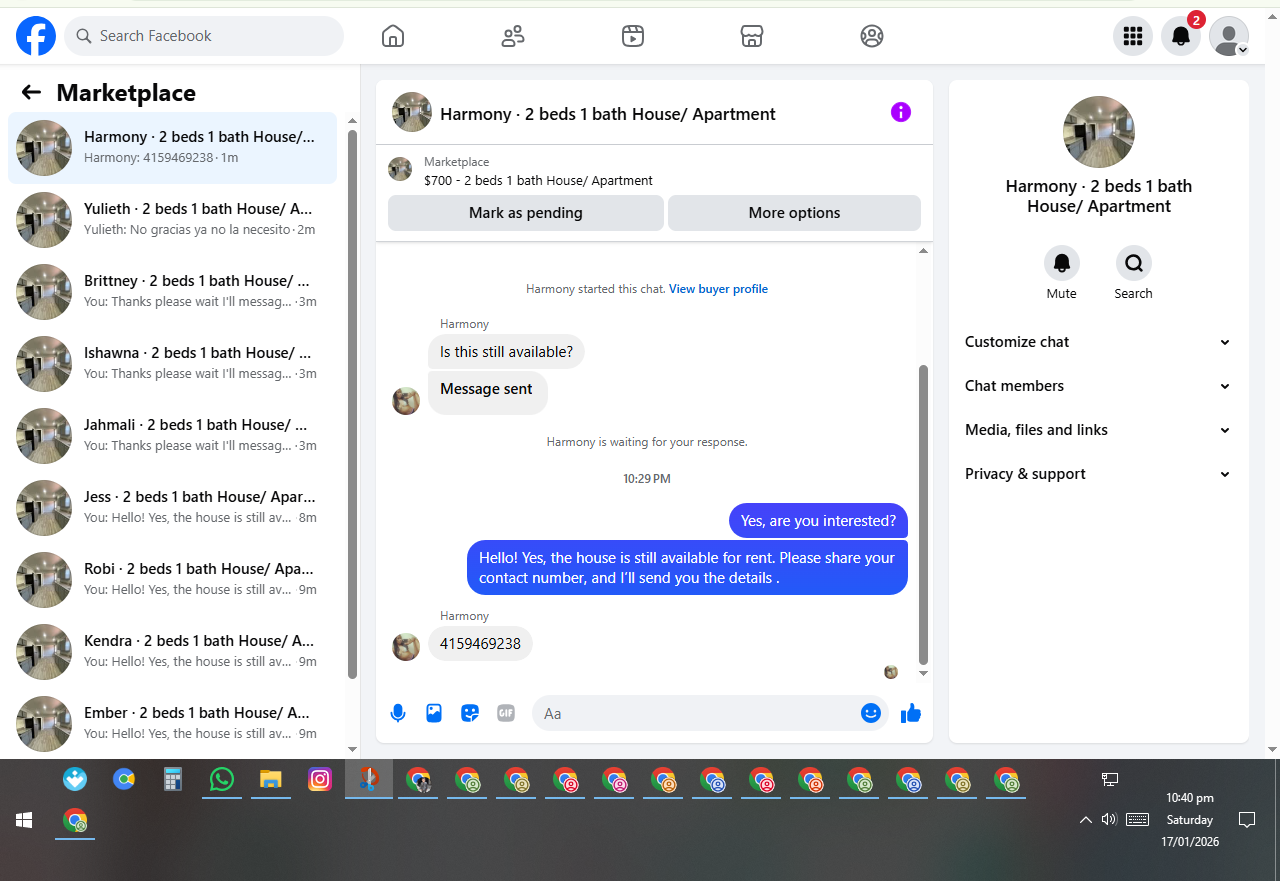1280x881 pixels.
Task: Click listing thumbnail in chat header
Action: click(x=412, y=112)
